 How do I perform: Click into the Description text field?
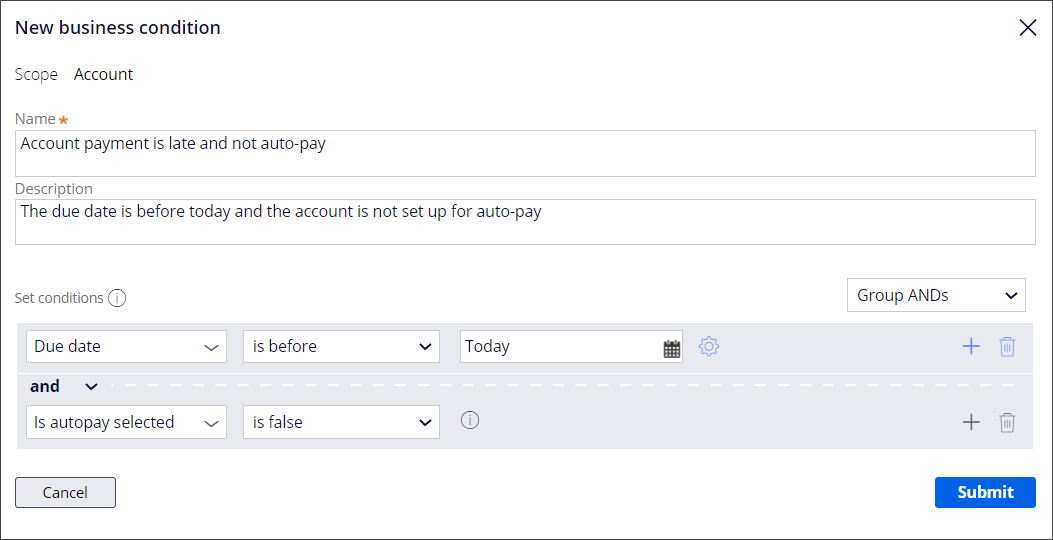pyautogui.click(x=525, y=222)
